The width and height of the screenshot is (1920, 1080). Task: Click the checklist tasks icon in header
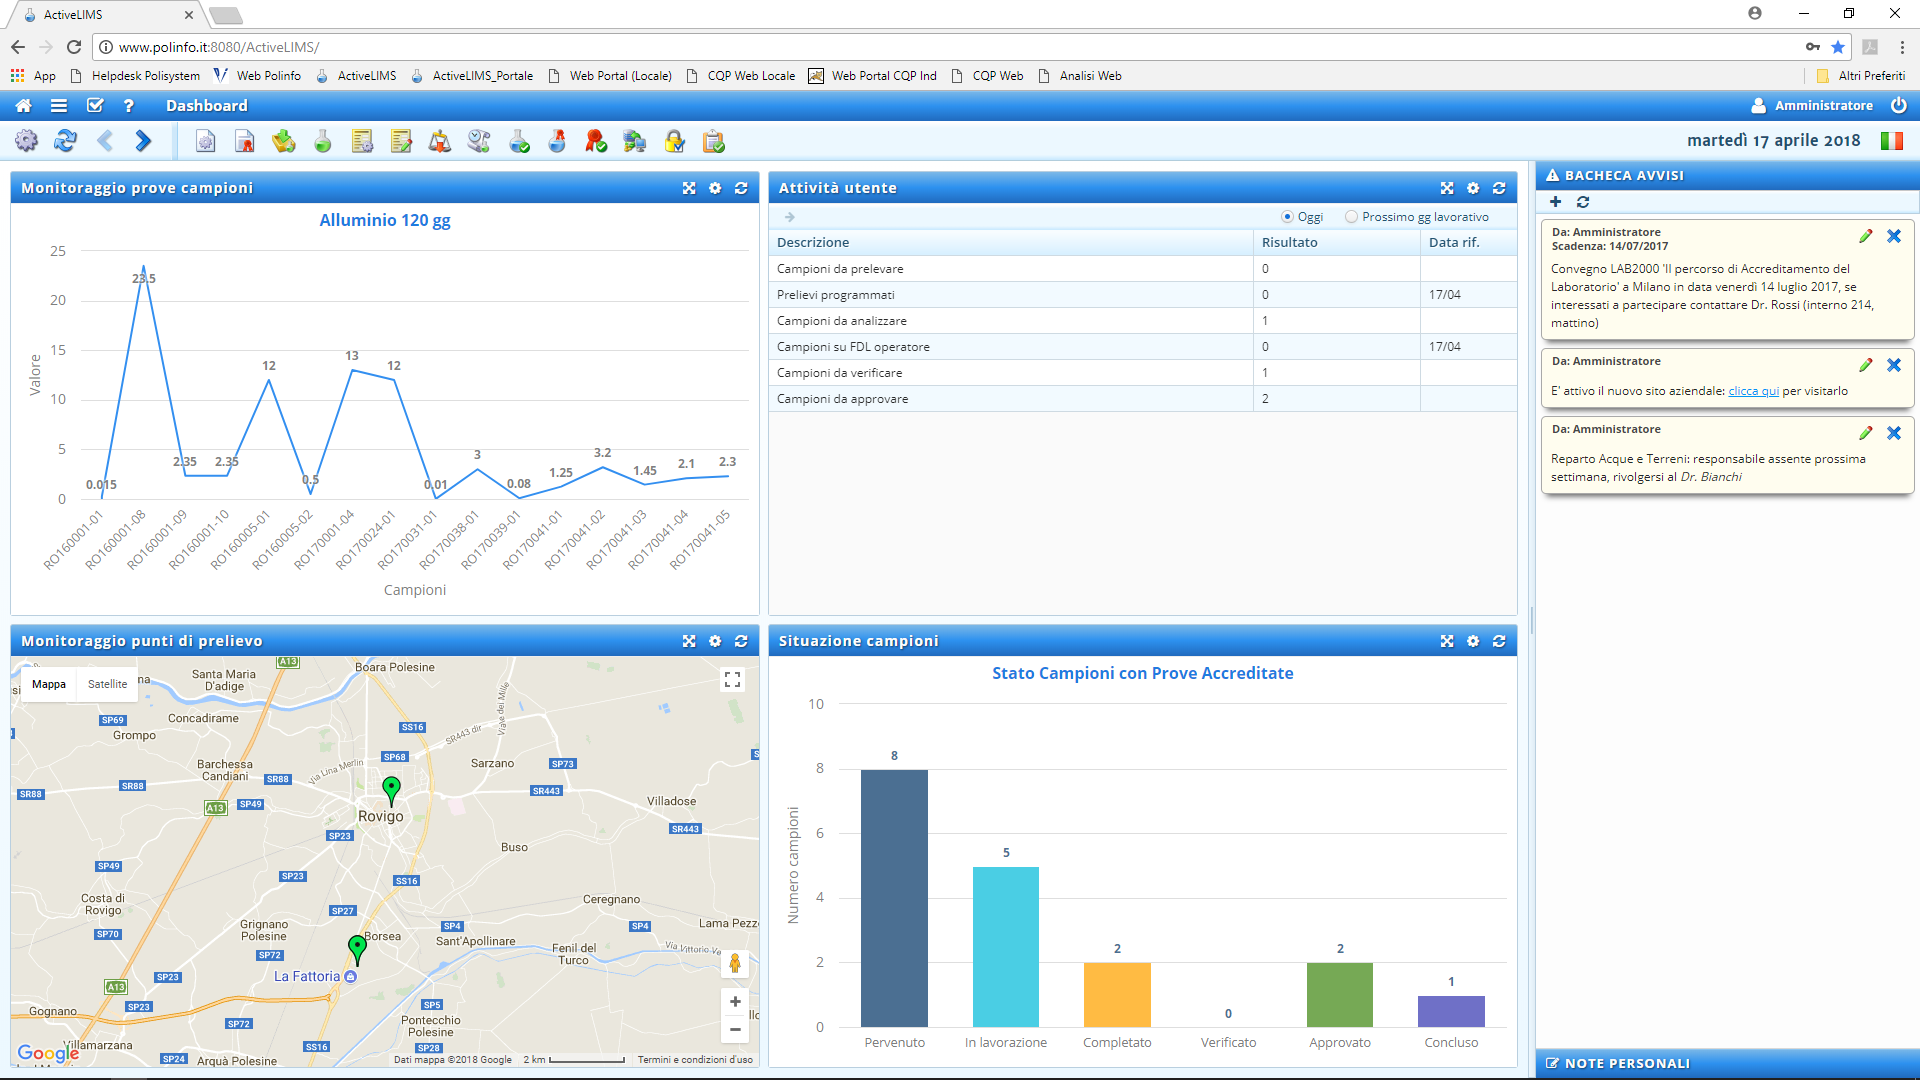(x=95, y=106)
